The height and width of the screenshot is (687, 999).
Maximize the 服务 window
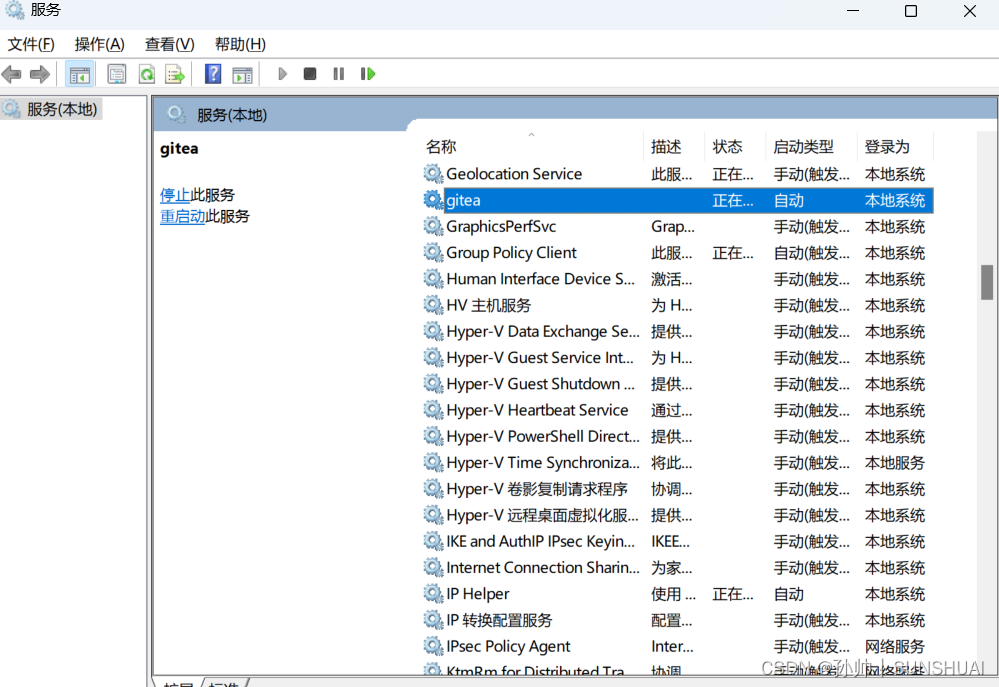click(x=911, y=11)
